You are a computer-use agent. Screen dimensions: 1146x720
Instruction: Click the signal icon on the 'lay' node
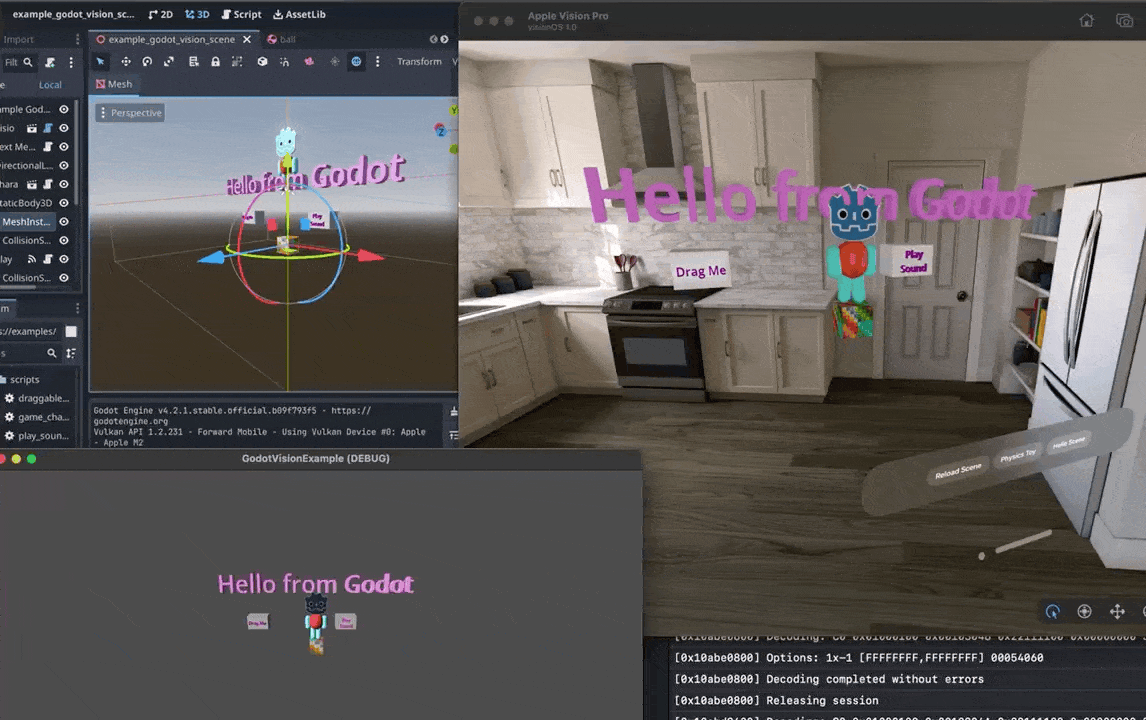click(31, 259)
